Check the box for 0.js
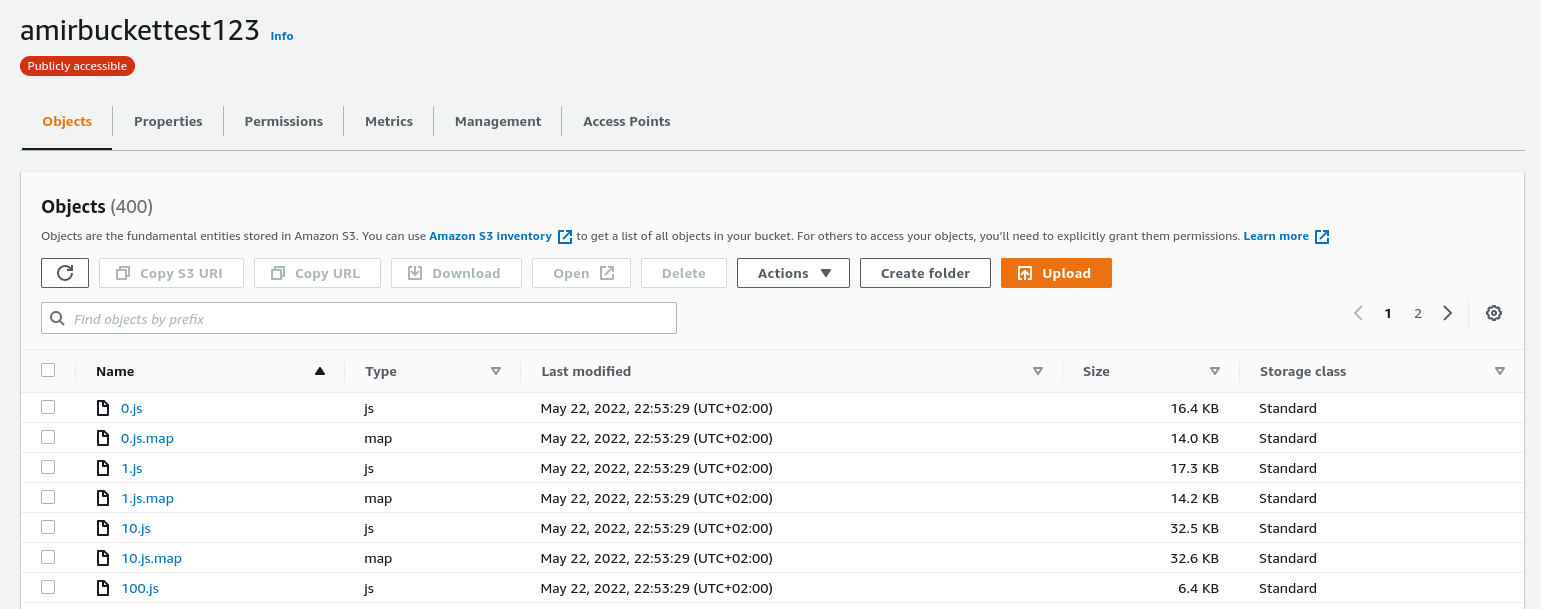The width and height of the screenshot is (1541, 609). click(x=48, y=407)
